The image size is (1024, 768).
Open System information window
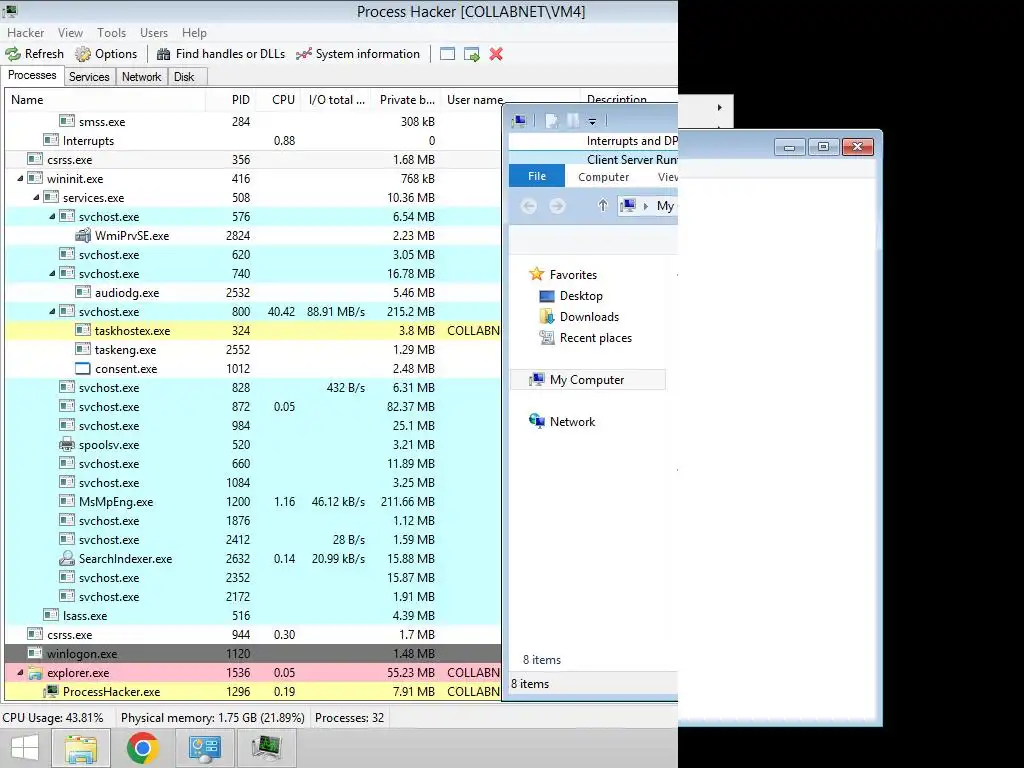[358, 54]
